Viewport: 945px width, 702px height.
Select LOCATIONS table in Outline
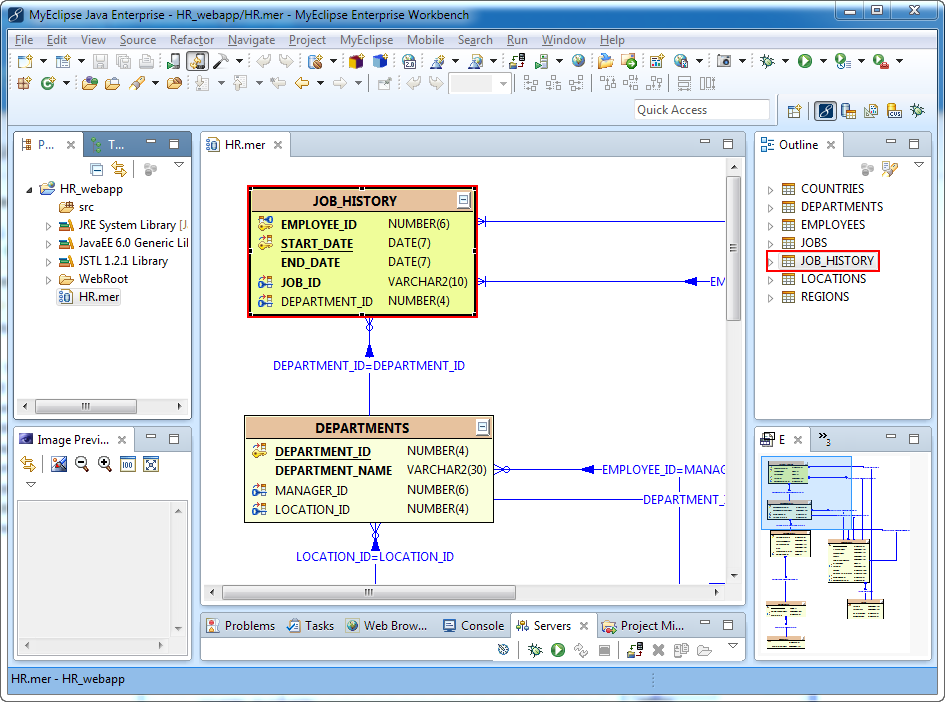pos(833,279)
